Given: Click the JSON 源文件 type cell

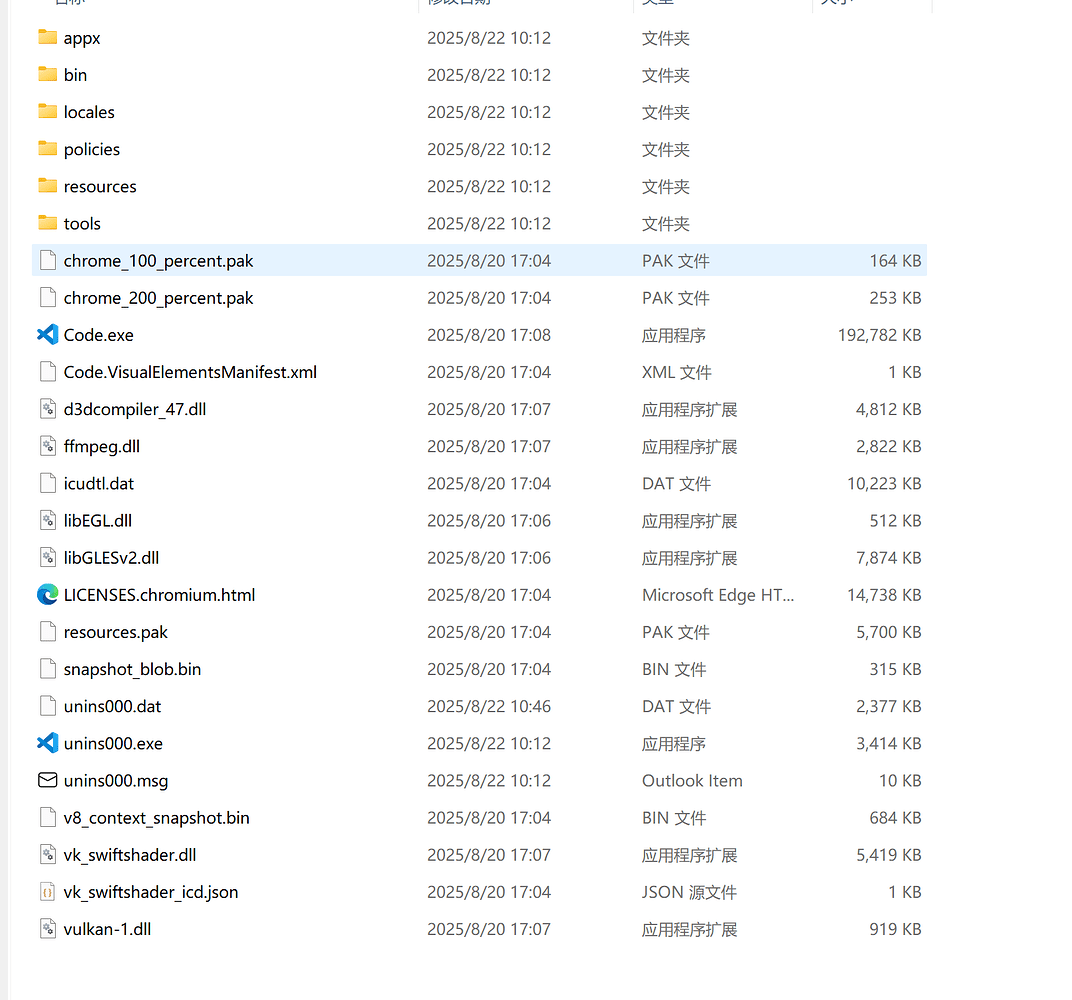Looking at the screenshot, I should point(689,892).
